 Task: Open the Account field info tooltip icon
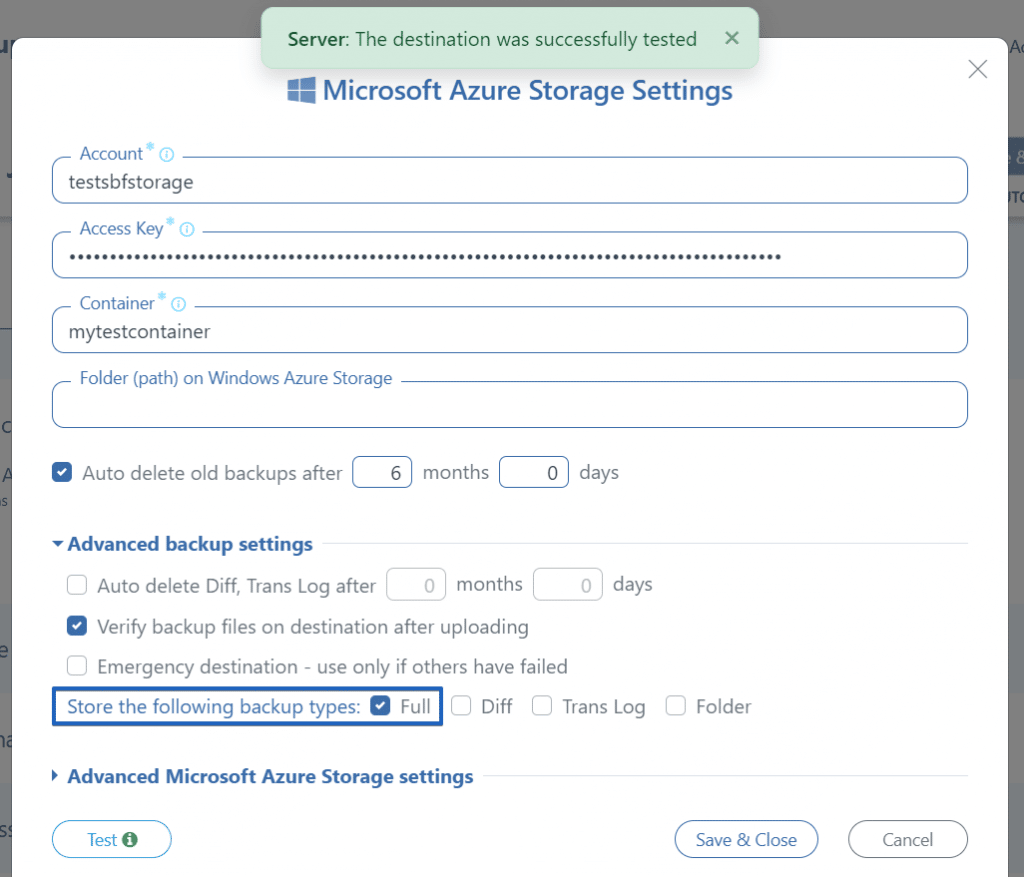(x=166, y=153)
